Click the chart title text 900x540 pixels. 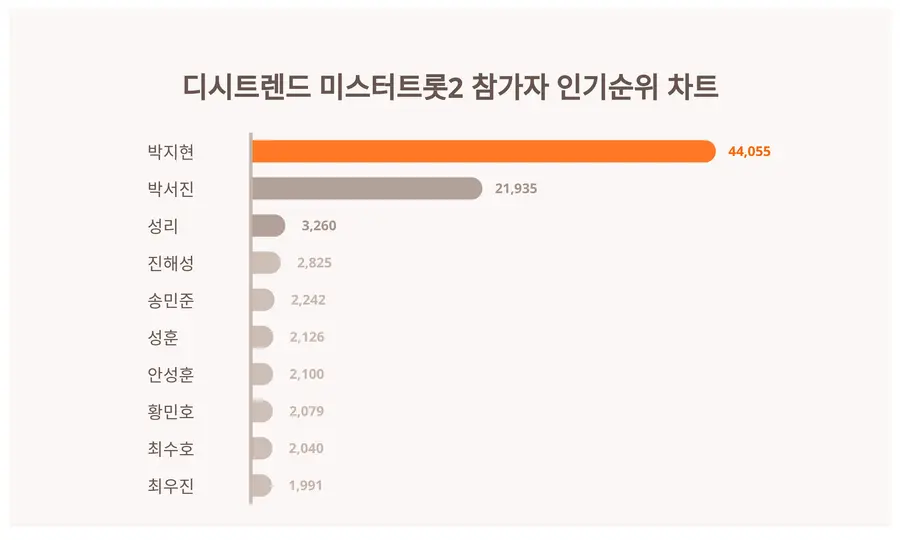click(450, 87)
